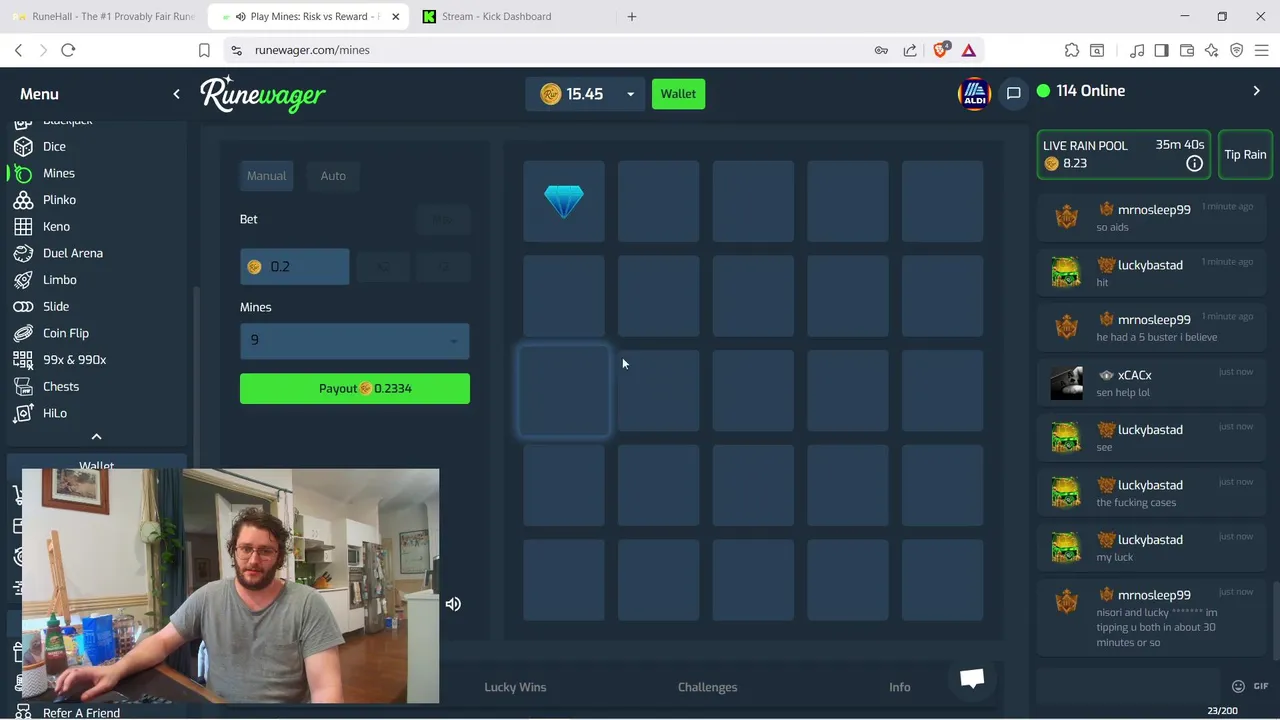Click luckybastad on the 'hit' message

coord(1150,265)
